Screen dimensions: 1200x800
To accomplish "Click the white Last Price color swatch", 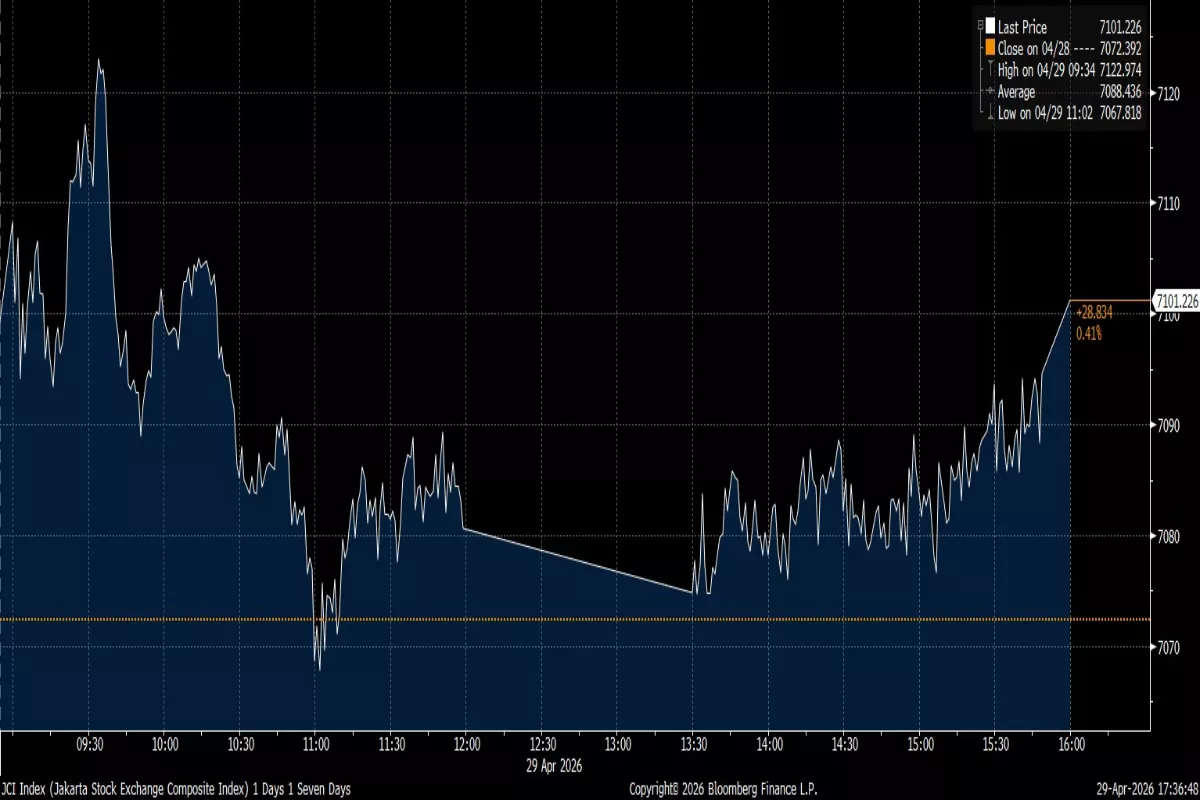I will pyautogui.click(x=990, y=28).
